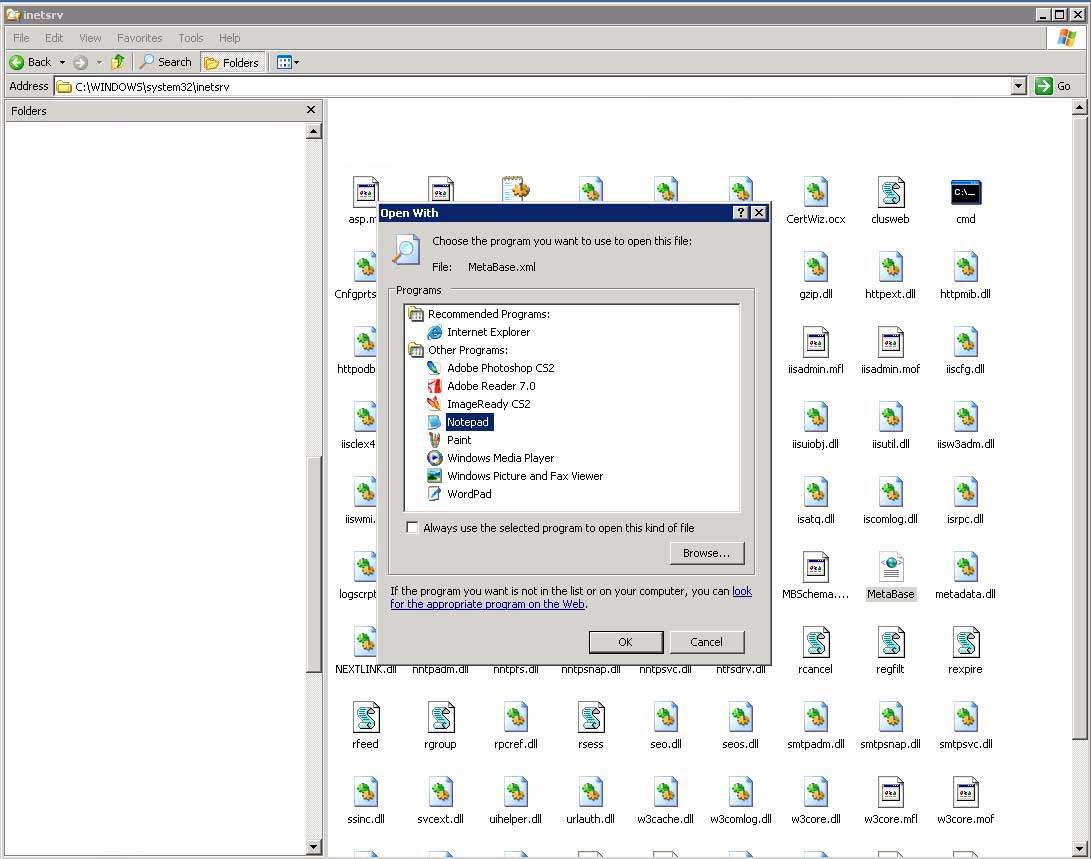Open the Favorites menu
This screenshot has width=1091, height=859.
click(139, 38)
